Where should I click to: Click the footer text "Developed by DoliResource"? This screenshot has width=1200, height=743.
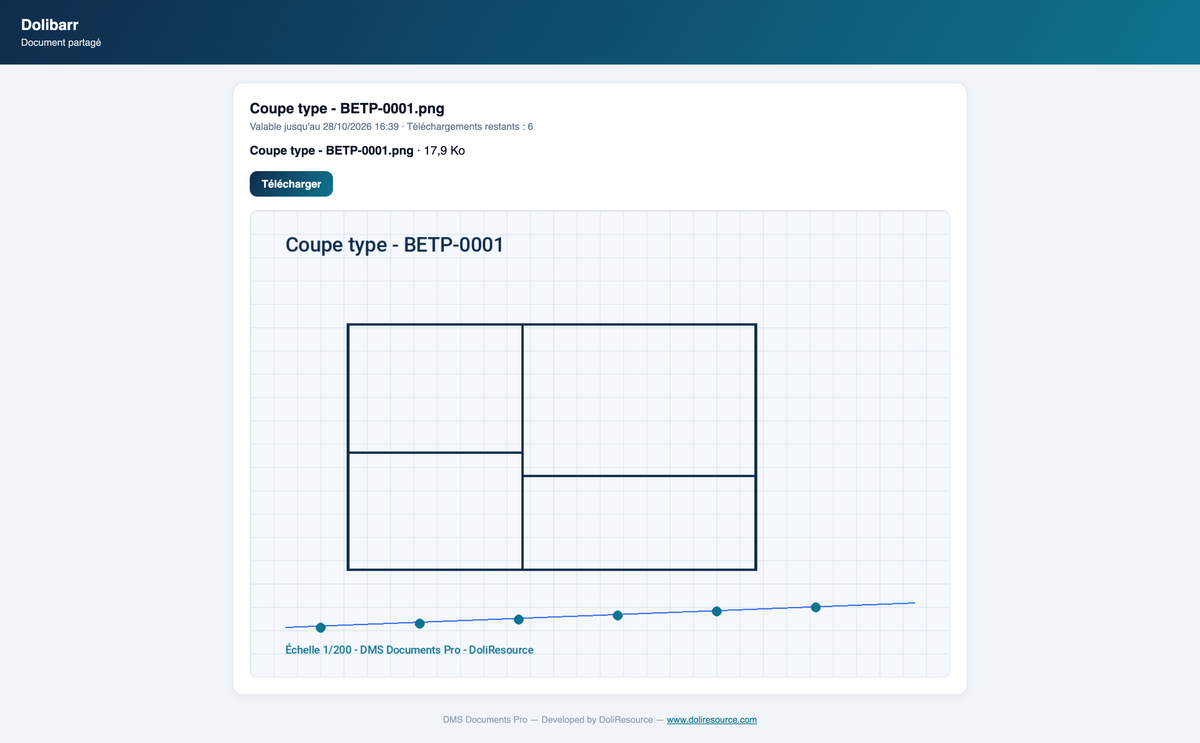[x=597, y=720]
